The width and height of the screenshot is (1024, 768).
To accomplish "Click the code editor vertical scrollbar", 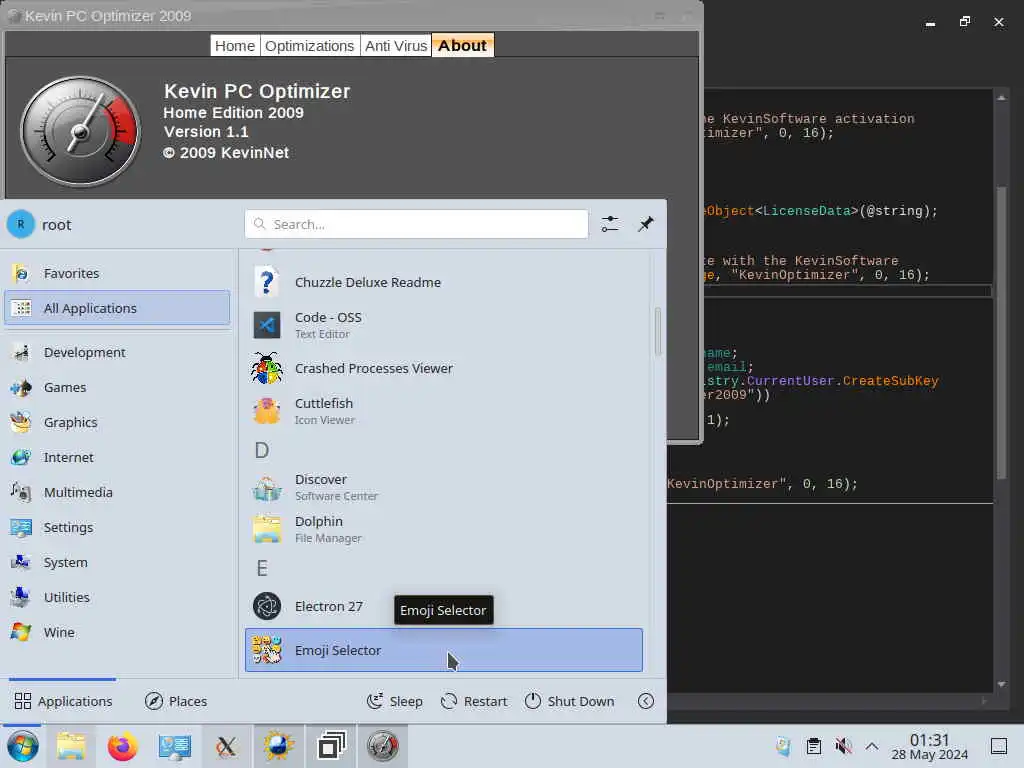I will click(1001, 333).
